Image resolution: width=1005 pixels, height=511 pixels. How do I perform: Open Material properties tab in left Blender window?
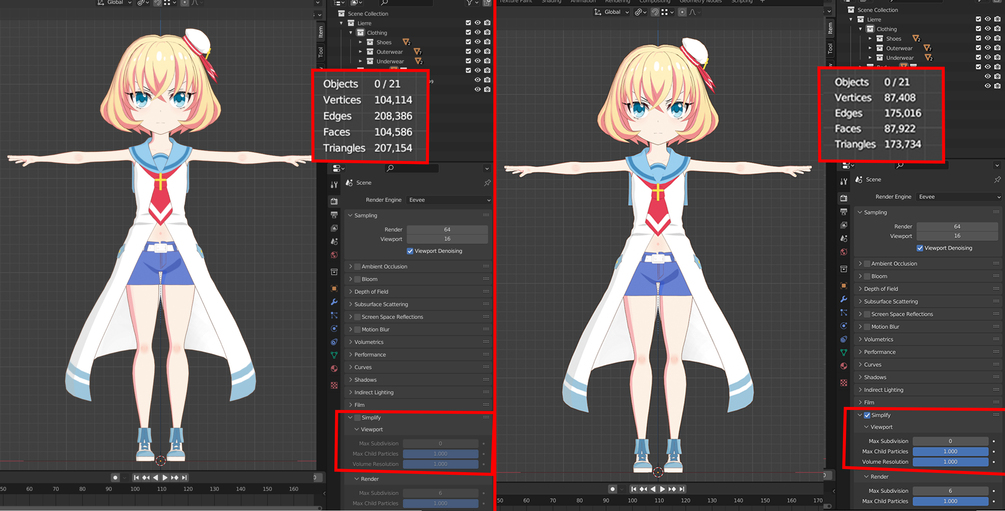click(334, 369)
